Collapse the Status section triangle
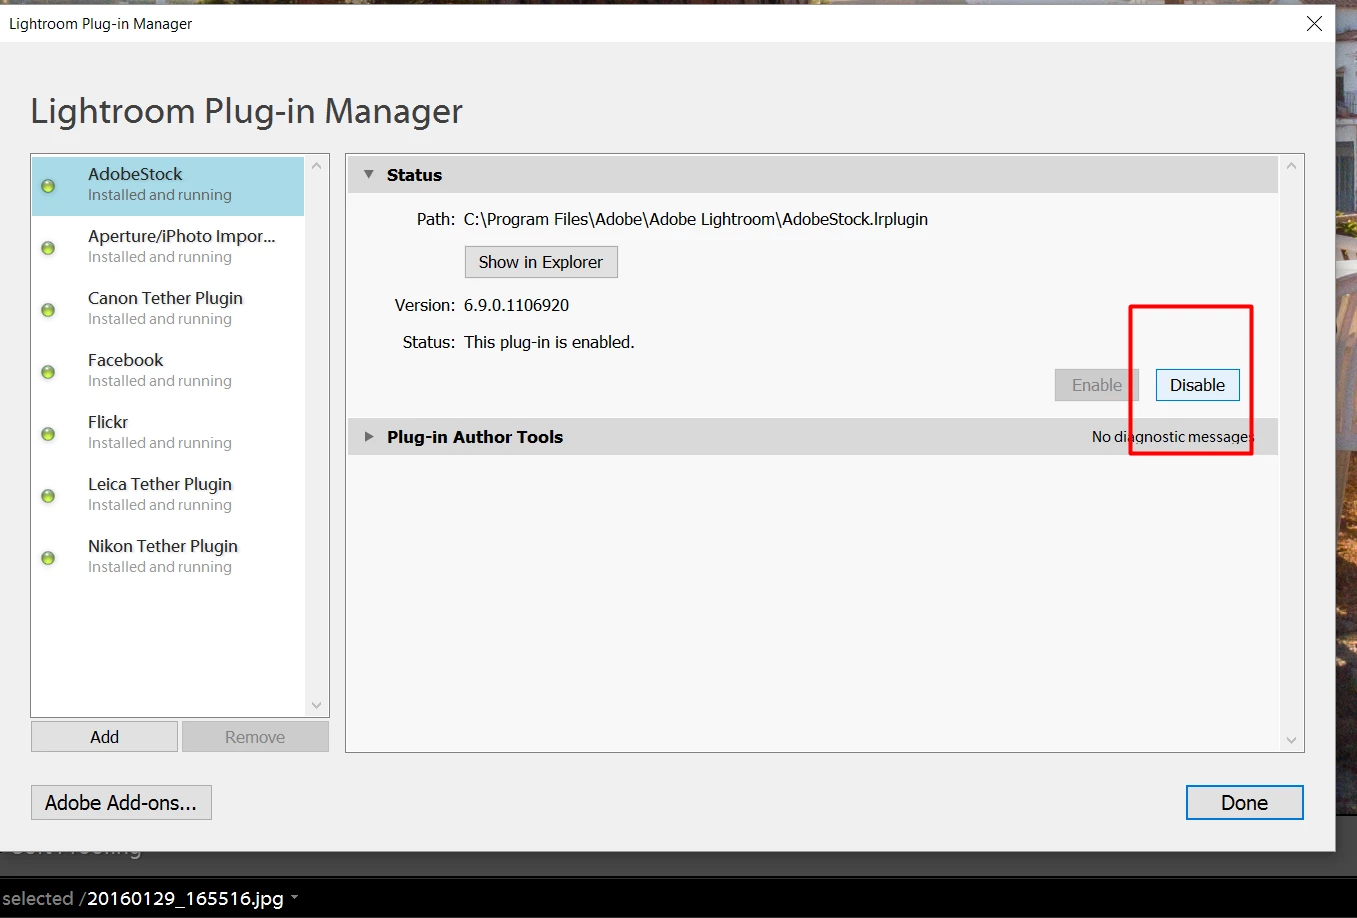 click(x=369, y=175)
